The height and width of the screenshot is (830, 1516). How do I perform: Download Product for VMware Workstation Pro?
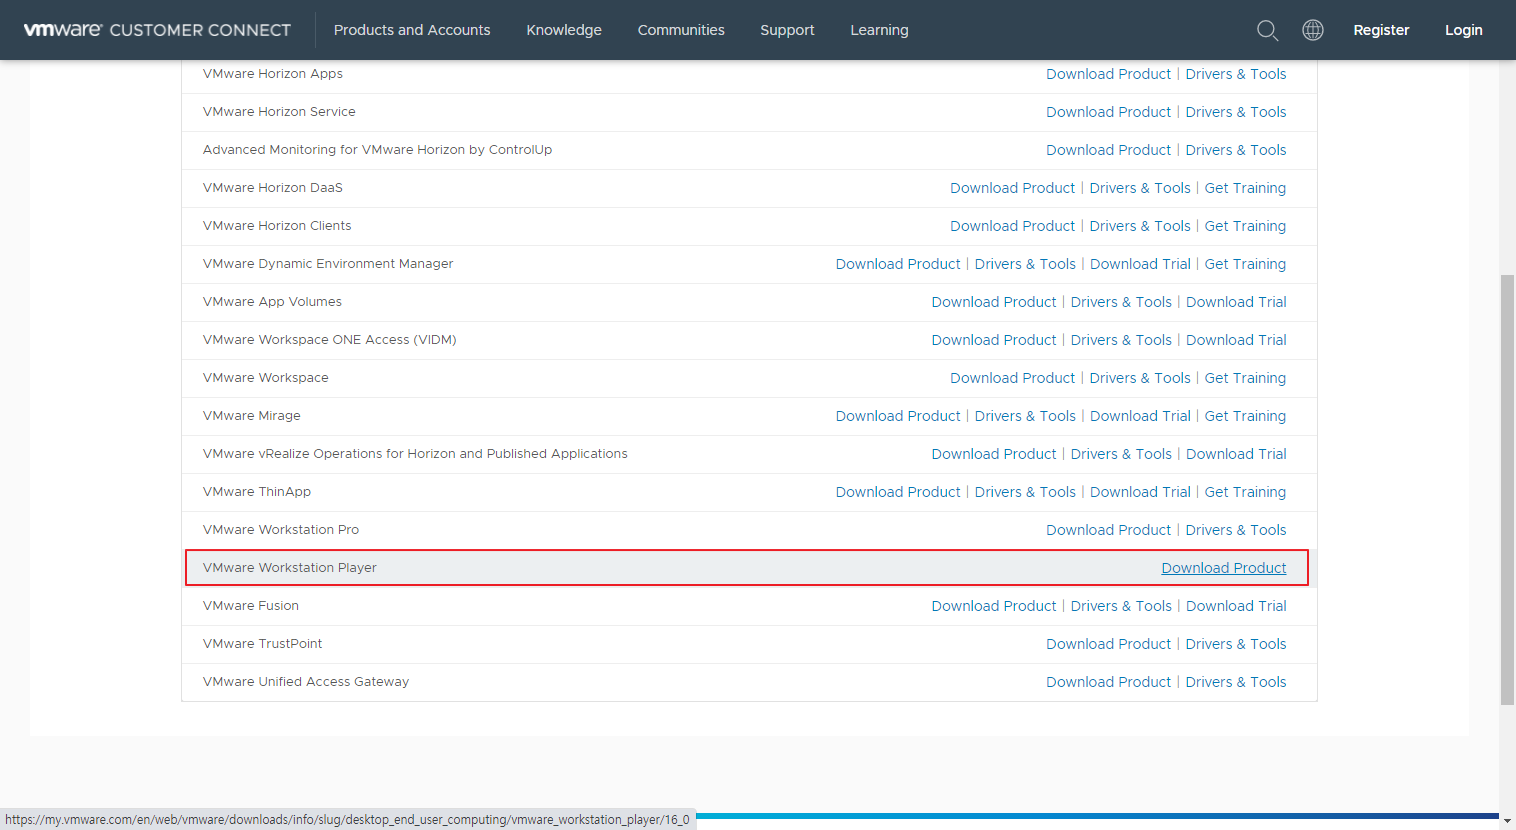tap(1108, 530)
